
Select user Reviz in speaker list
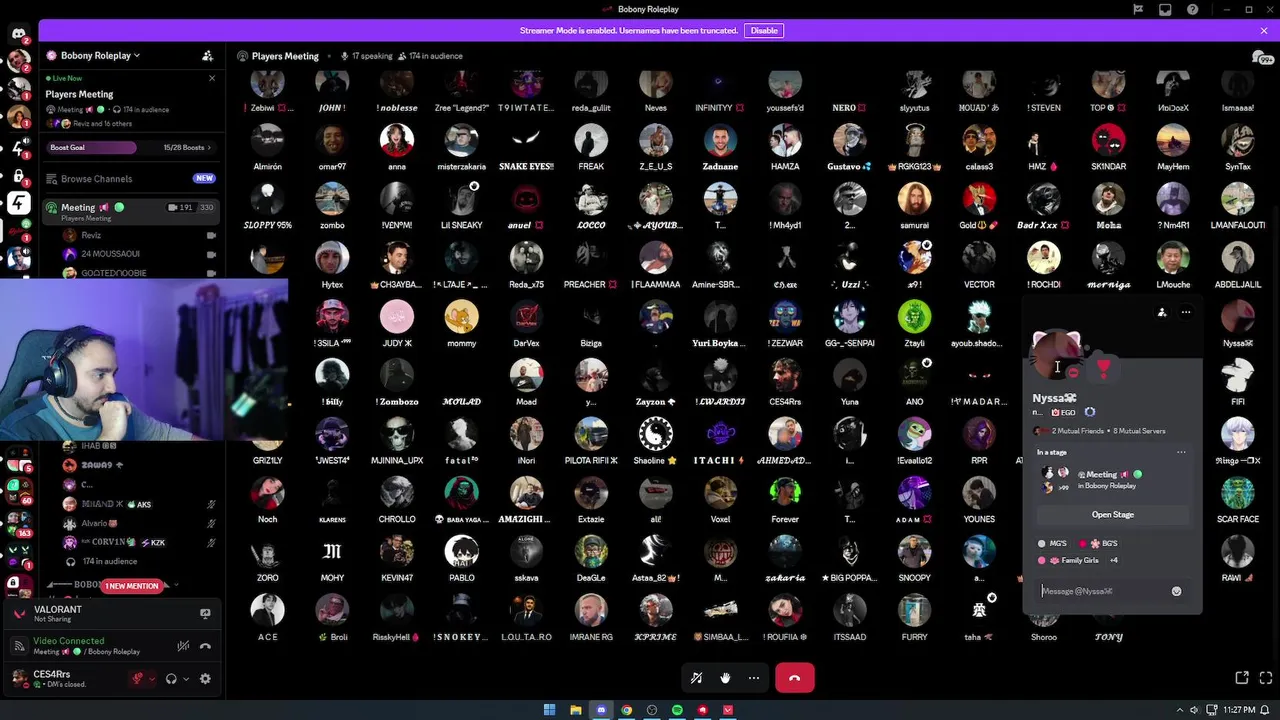click(x=91, y=236)
